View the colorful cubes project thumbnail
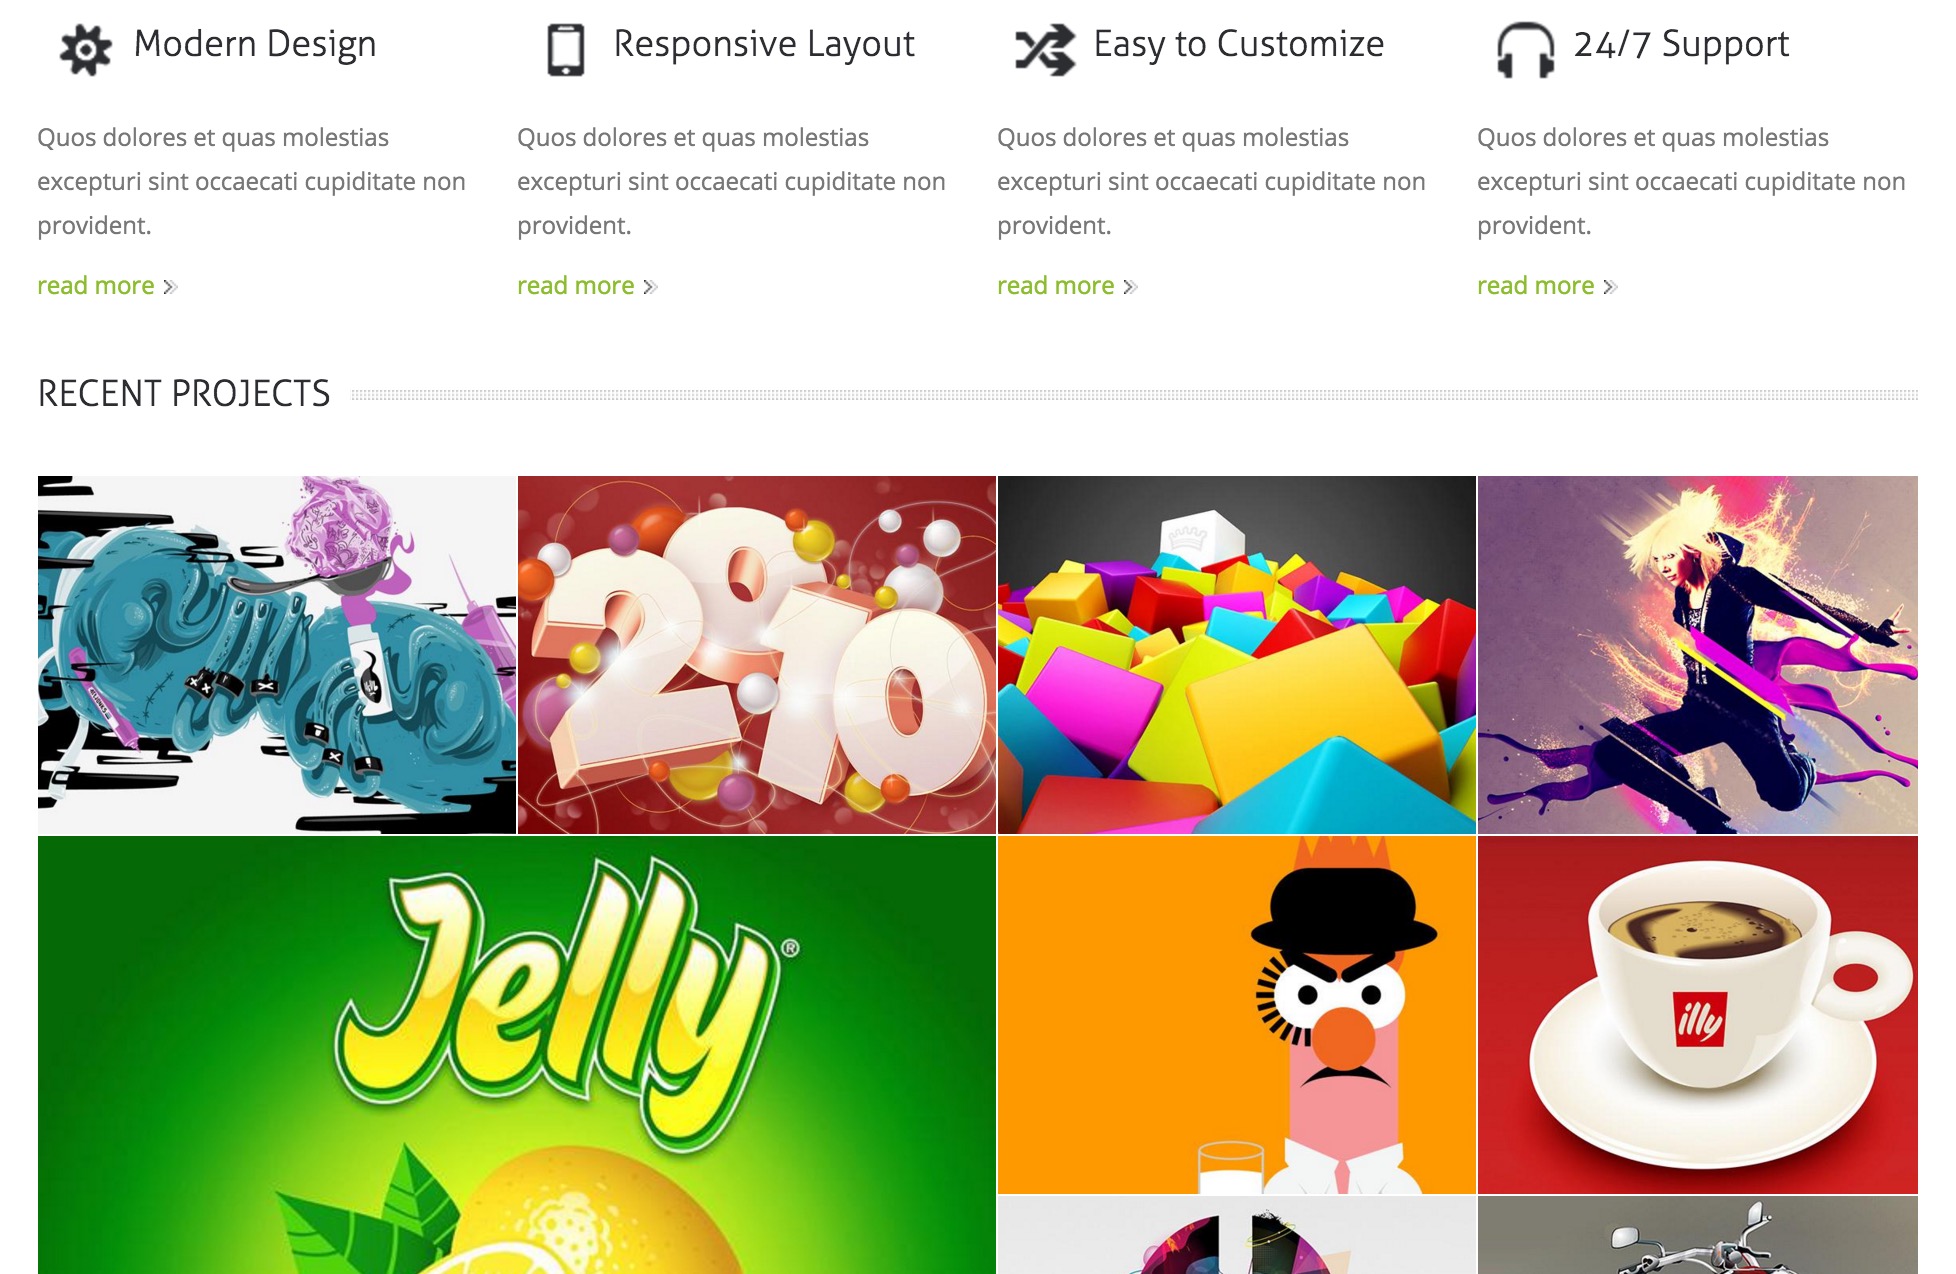 click(1237, 655)
